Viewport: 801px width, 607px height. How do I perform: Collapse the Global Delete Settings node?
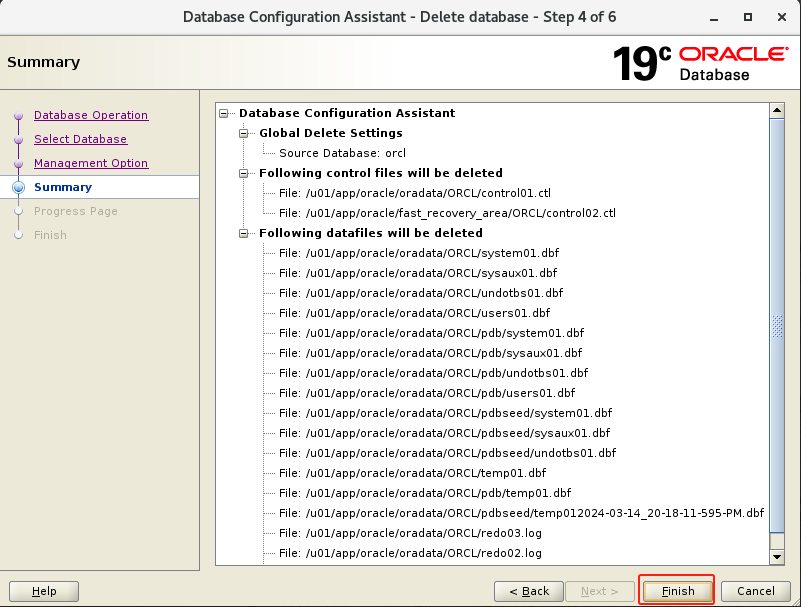tap(244, 133)
